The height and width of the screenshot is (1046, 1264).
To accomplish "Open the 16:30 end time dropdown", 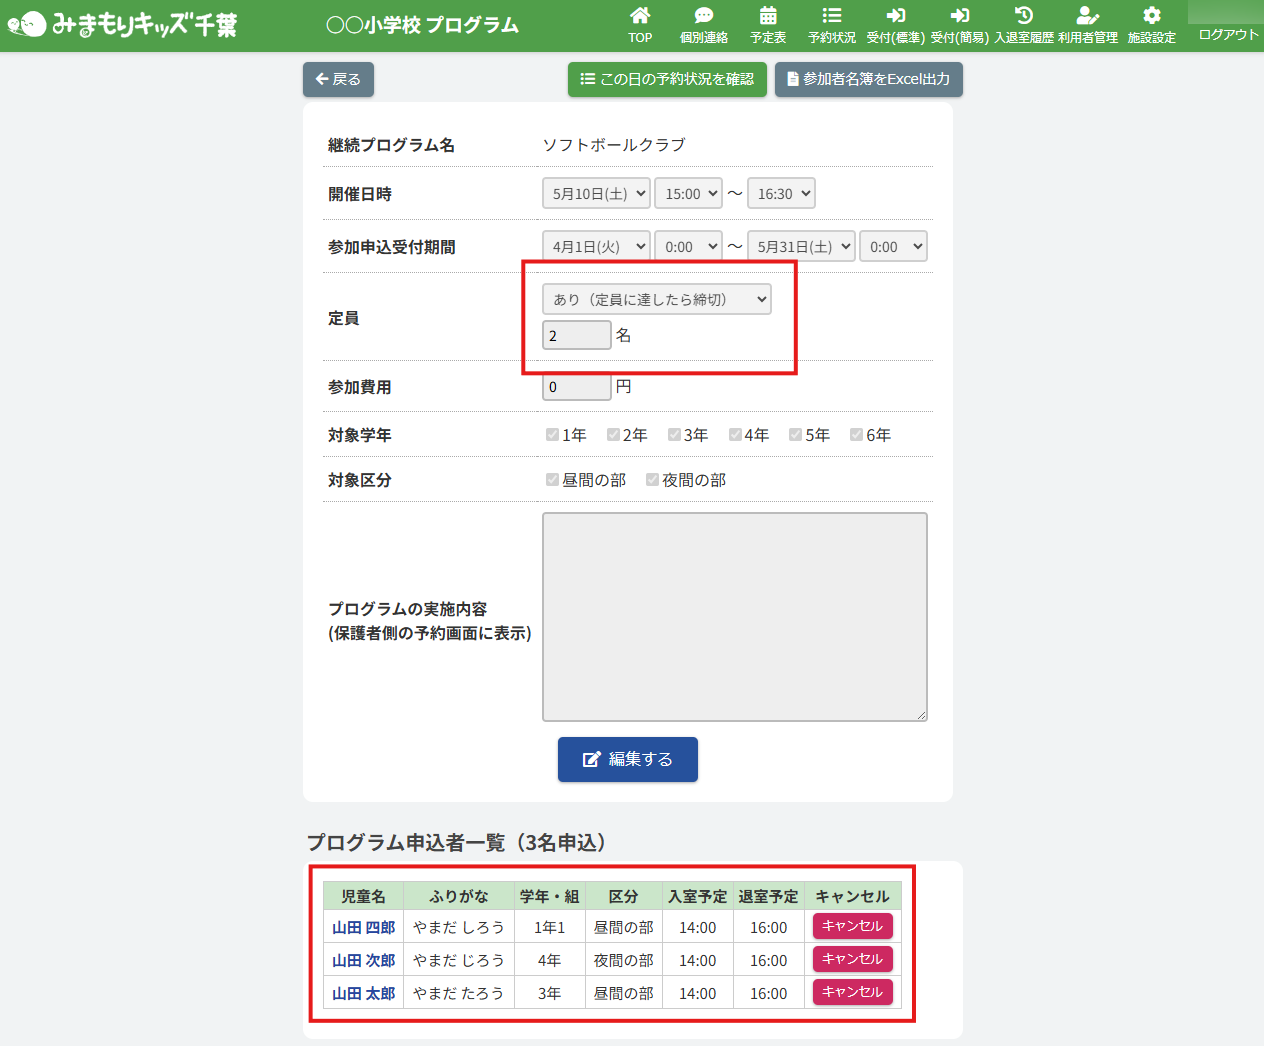I will 781,194.
